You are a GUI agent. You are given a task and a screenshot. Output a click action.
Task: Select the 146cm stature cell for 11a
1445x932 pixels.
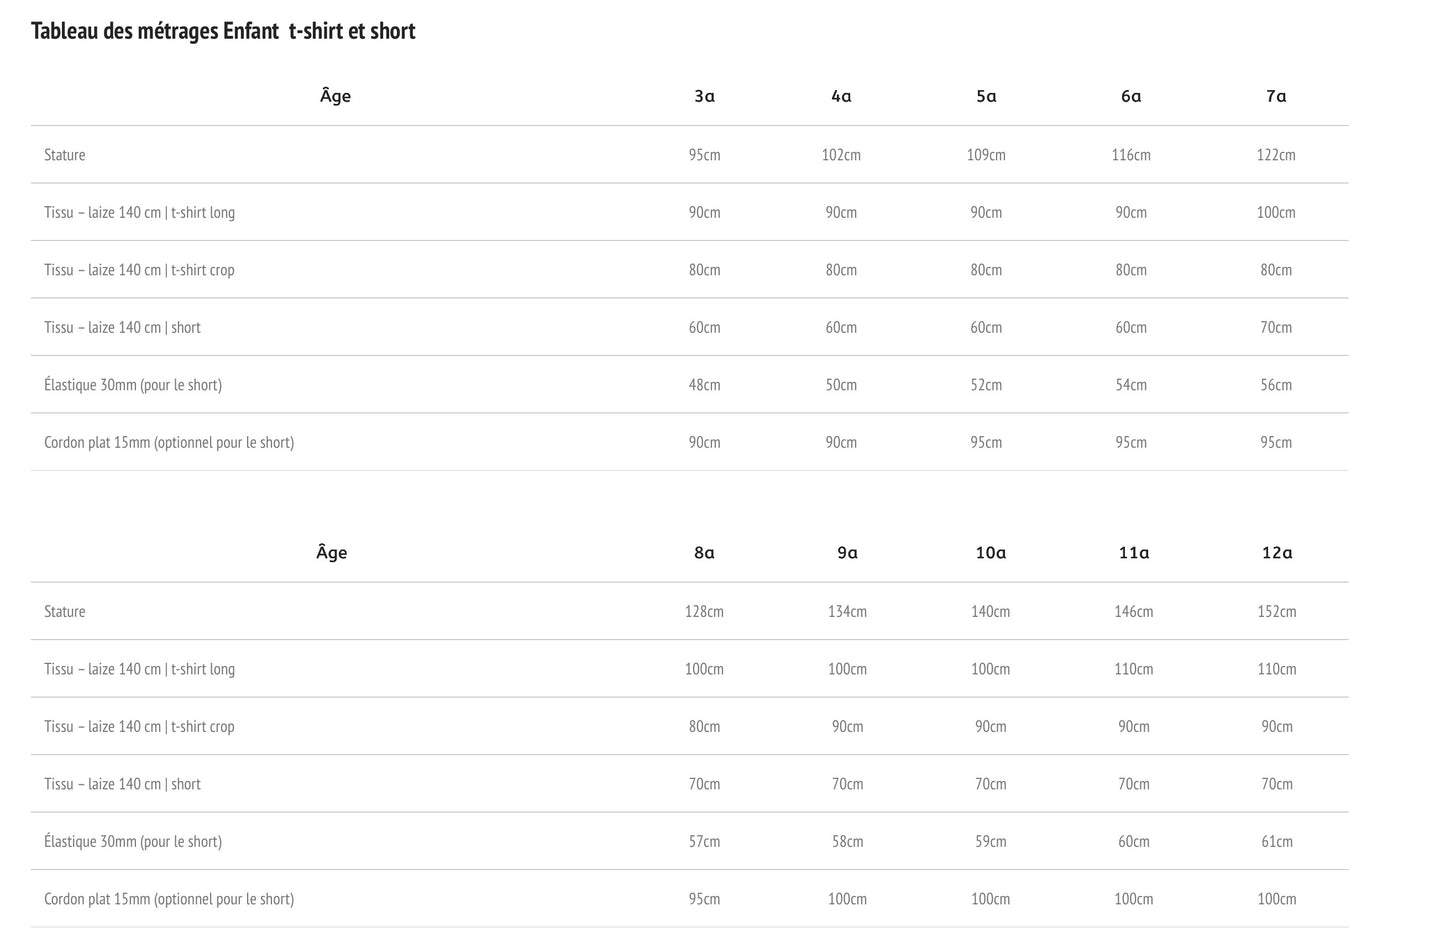pyautogui.click(x=1134, y=611)
